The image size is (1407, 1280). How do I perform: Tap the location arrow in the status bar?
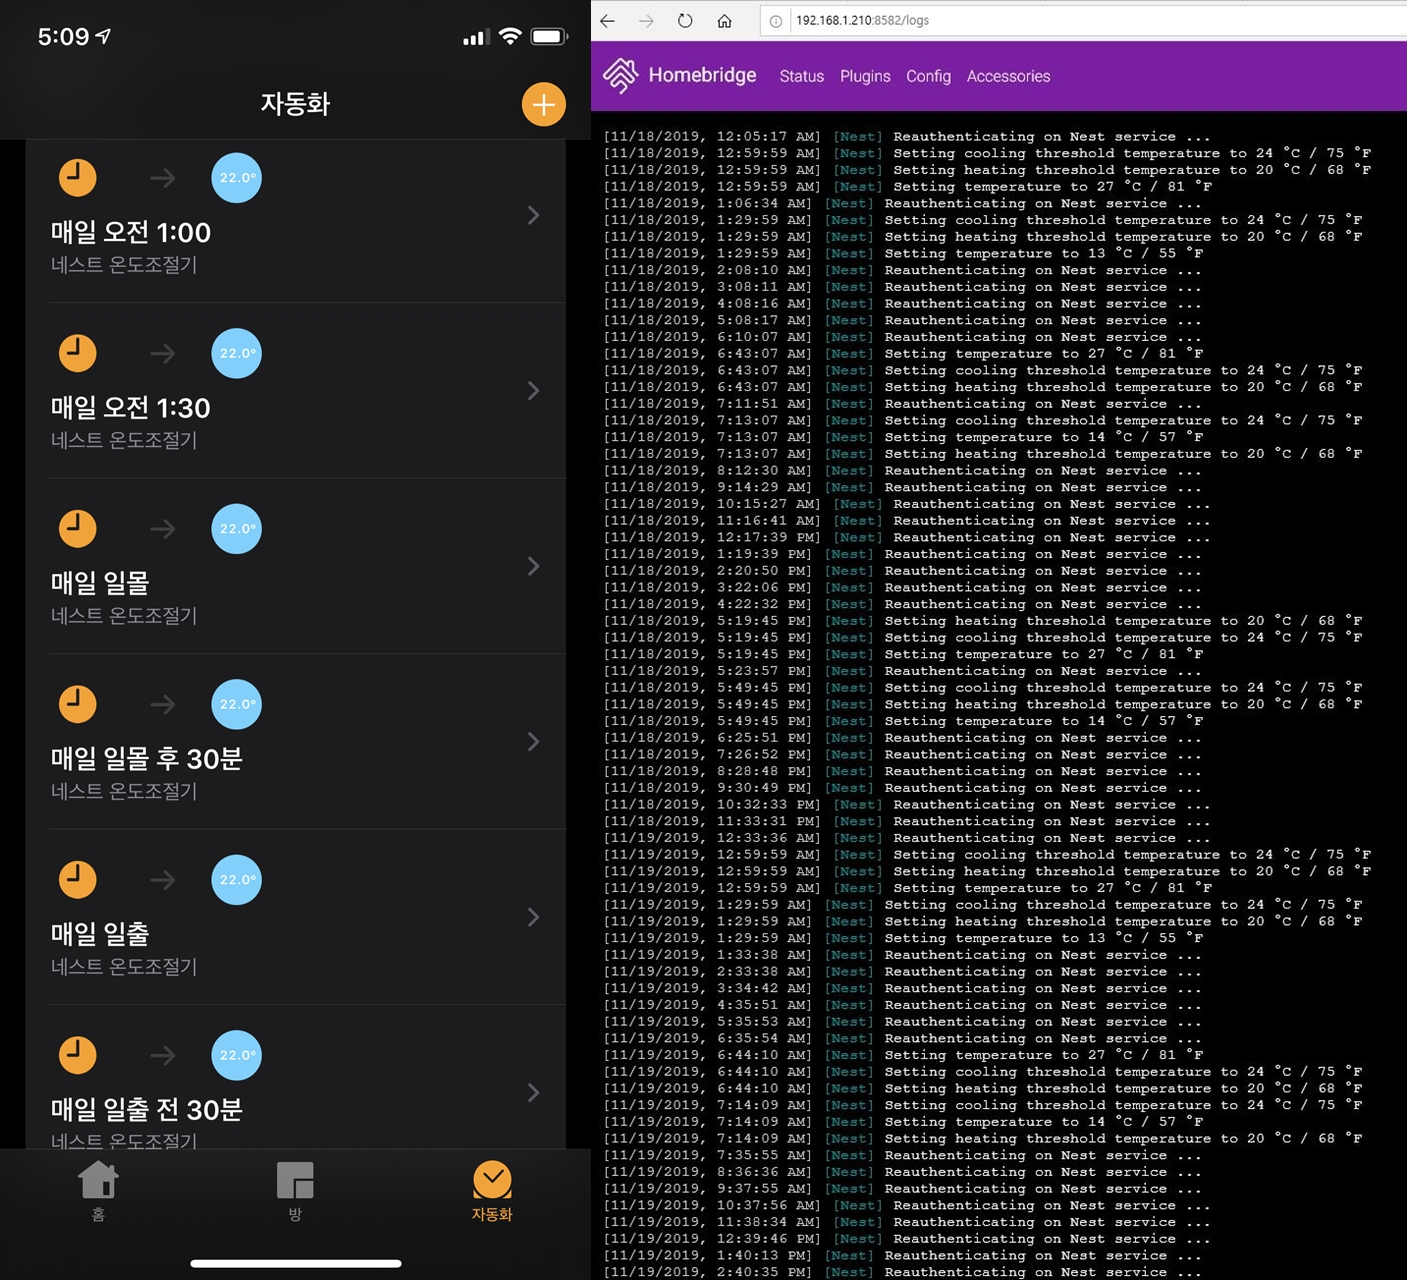click(103, 36)
